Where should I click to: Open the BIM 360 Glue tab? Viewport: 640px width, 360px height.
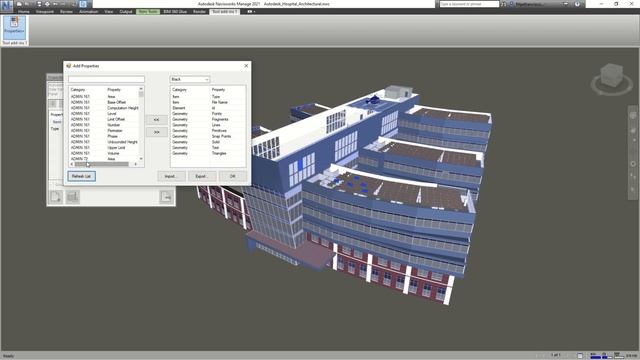tap(175, 11)
